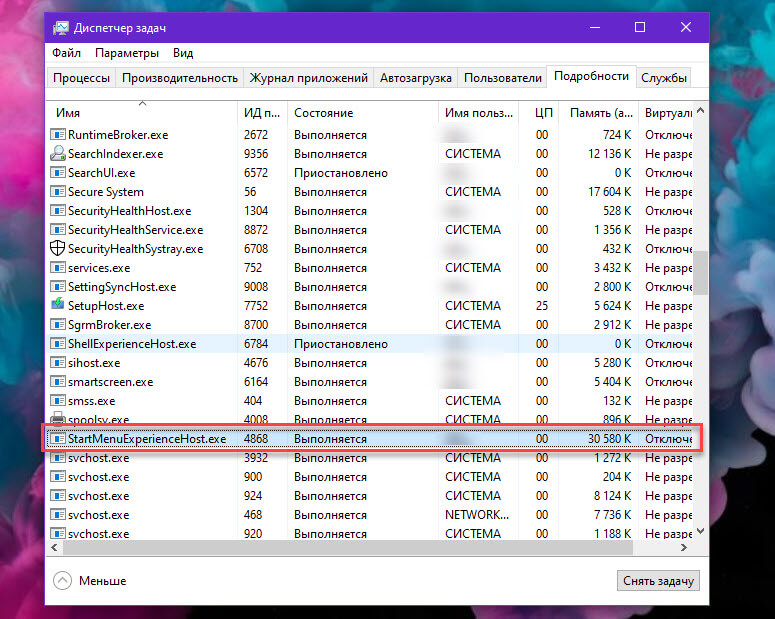
Task: Click the vertical scrollbar thumb
Action: tap(700, 272)
